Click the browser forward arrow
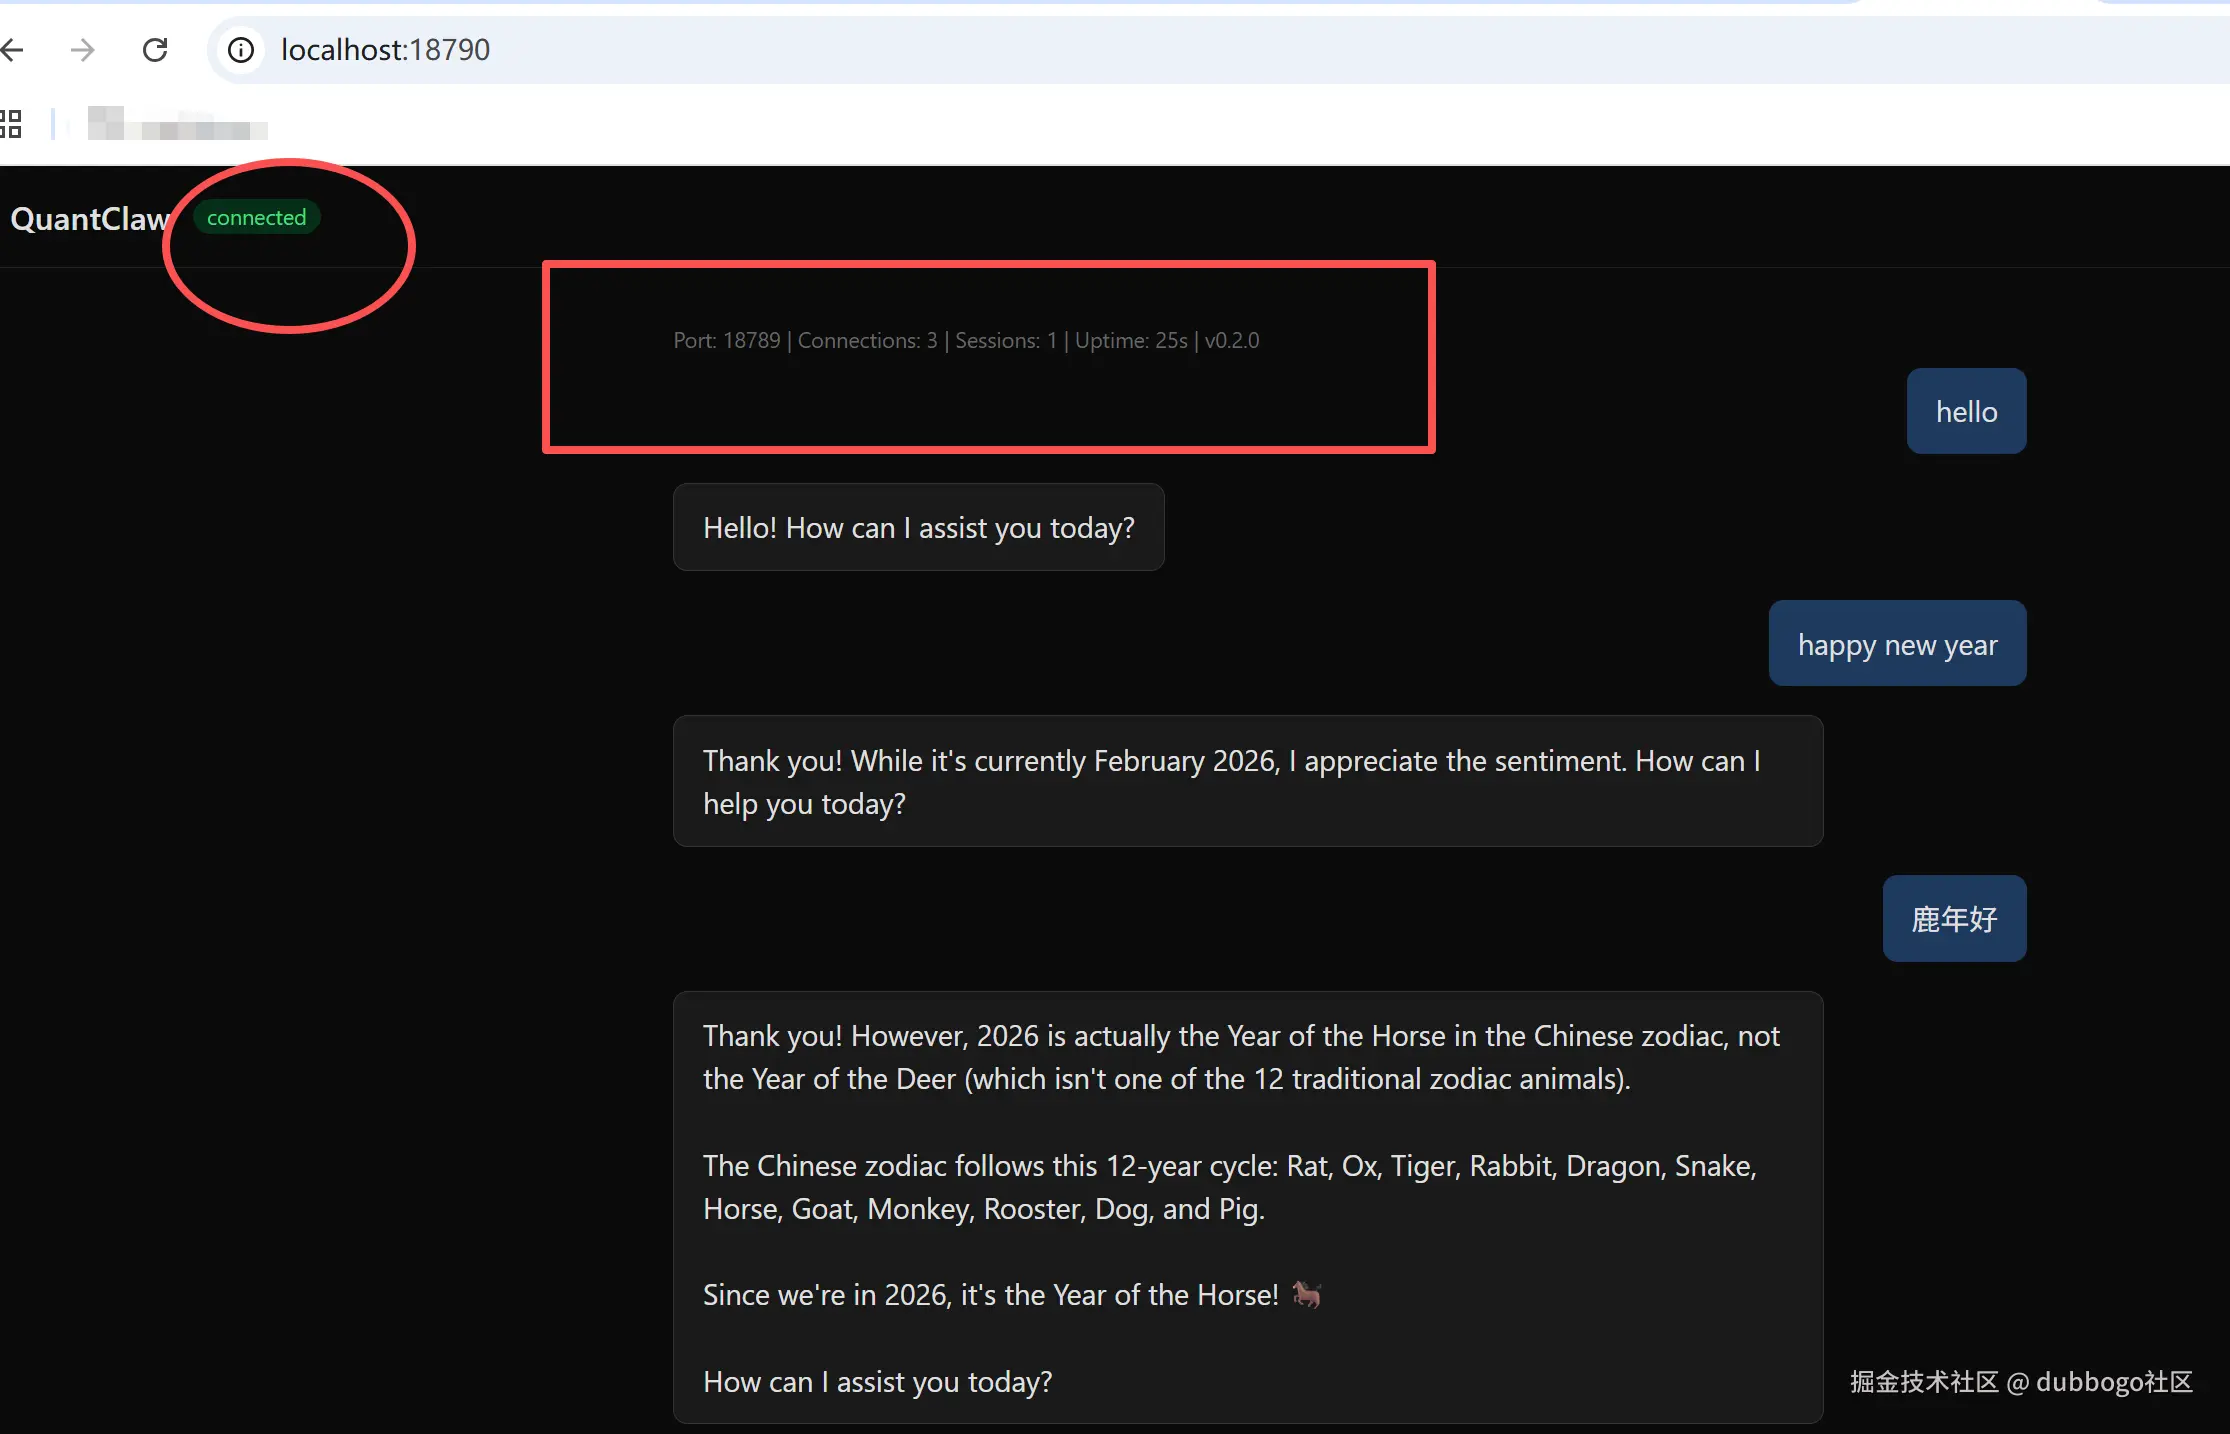The width and height of the screenshot is (2230, 1434). point(83,49)
